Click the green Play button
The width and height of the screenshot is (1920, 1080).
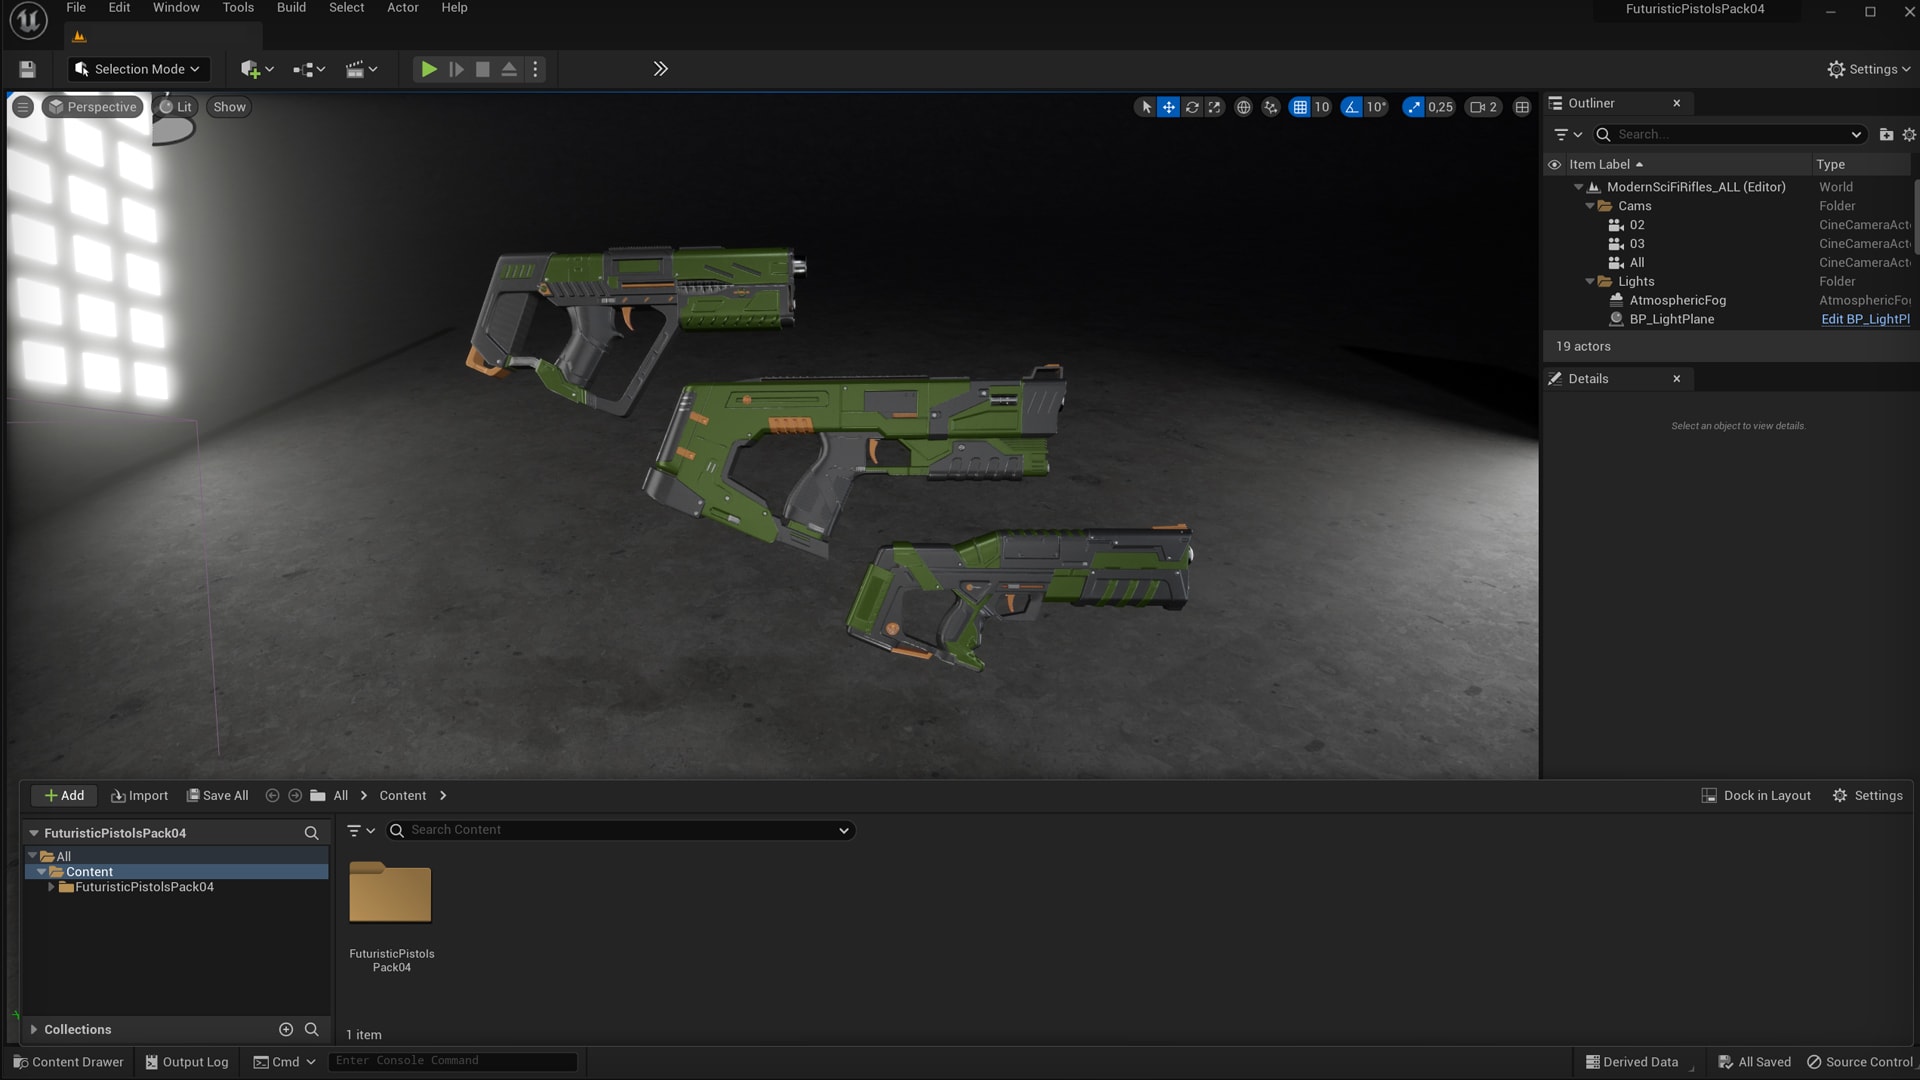point(428,69)
